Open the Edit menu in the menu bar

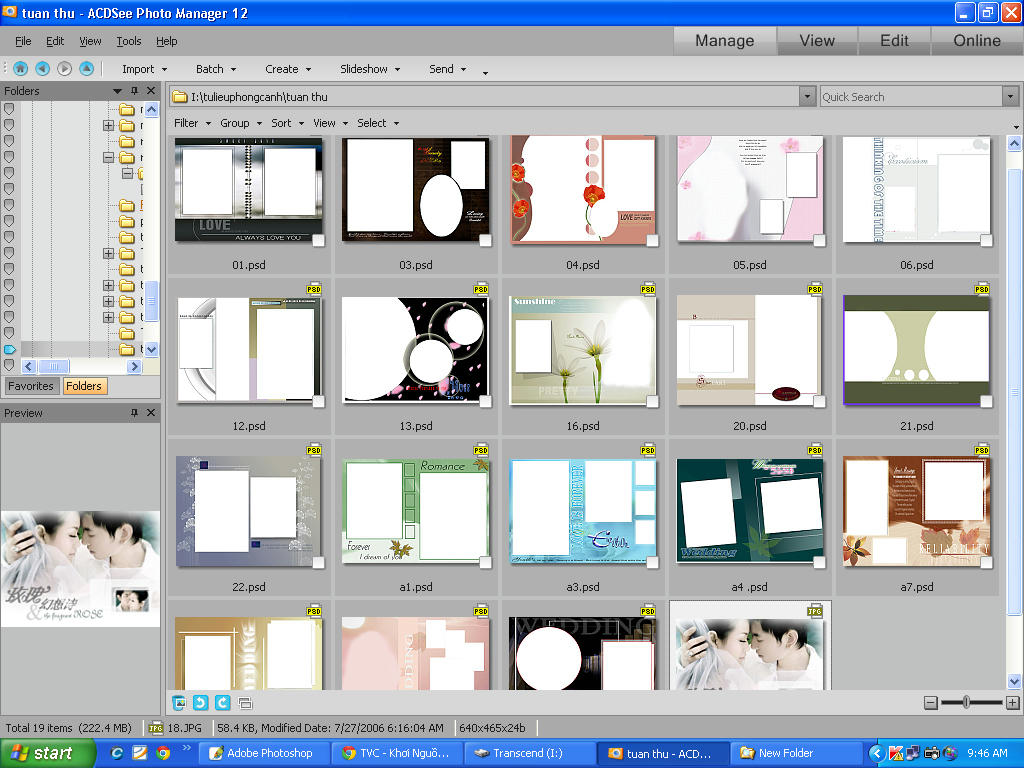point(55,41)
